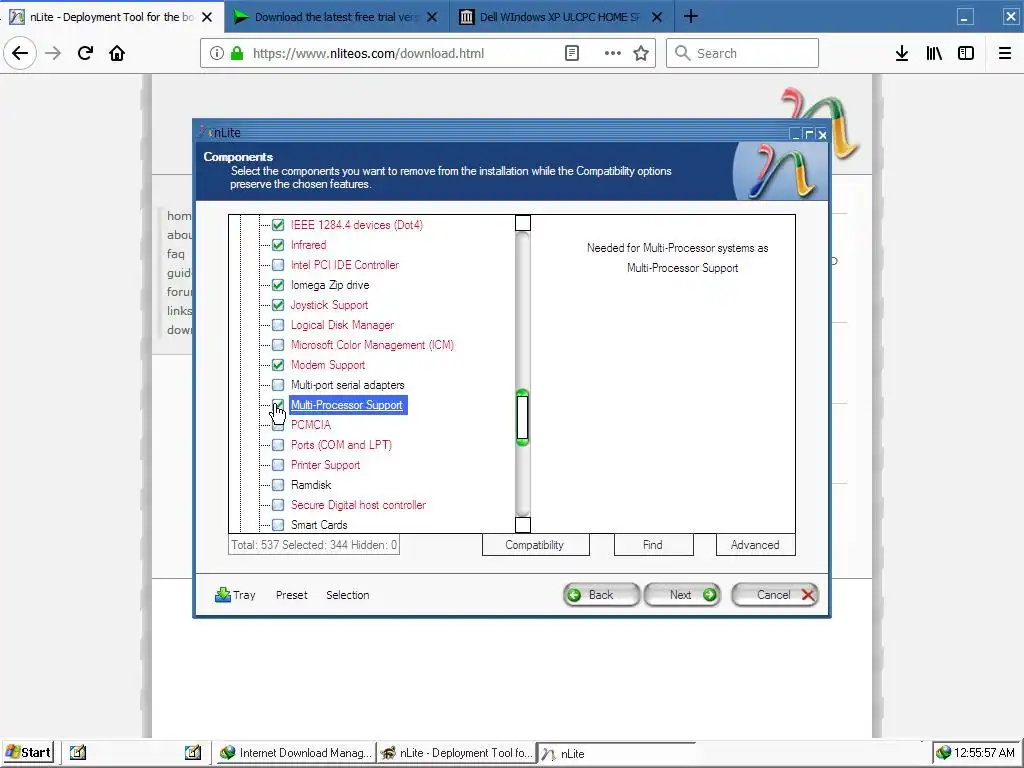Click first quick launch icon beside Start
Screen dimensions: 1024x768
[x=78, y=752]
